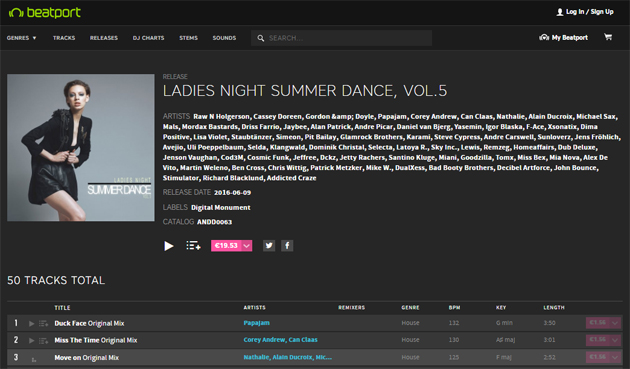Click Log In / Sign Up
The width and height of the screenshot is (630, 369).
coord(589,12)
